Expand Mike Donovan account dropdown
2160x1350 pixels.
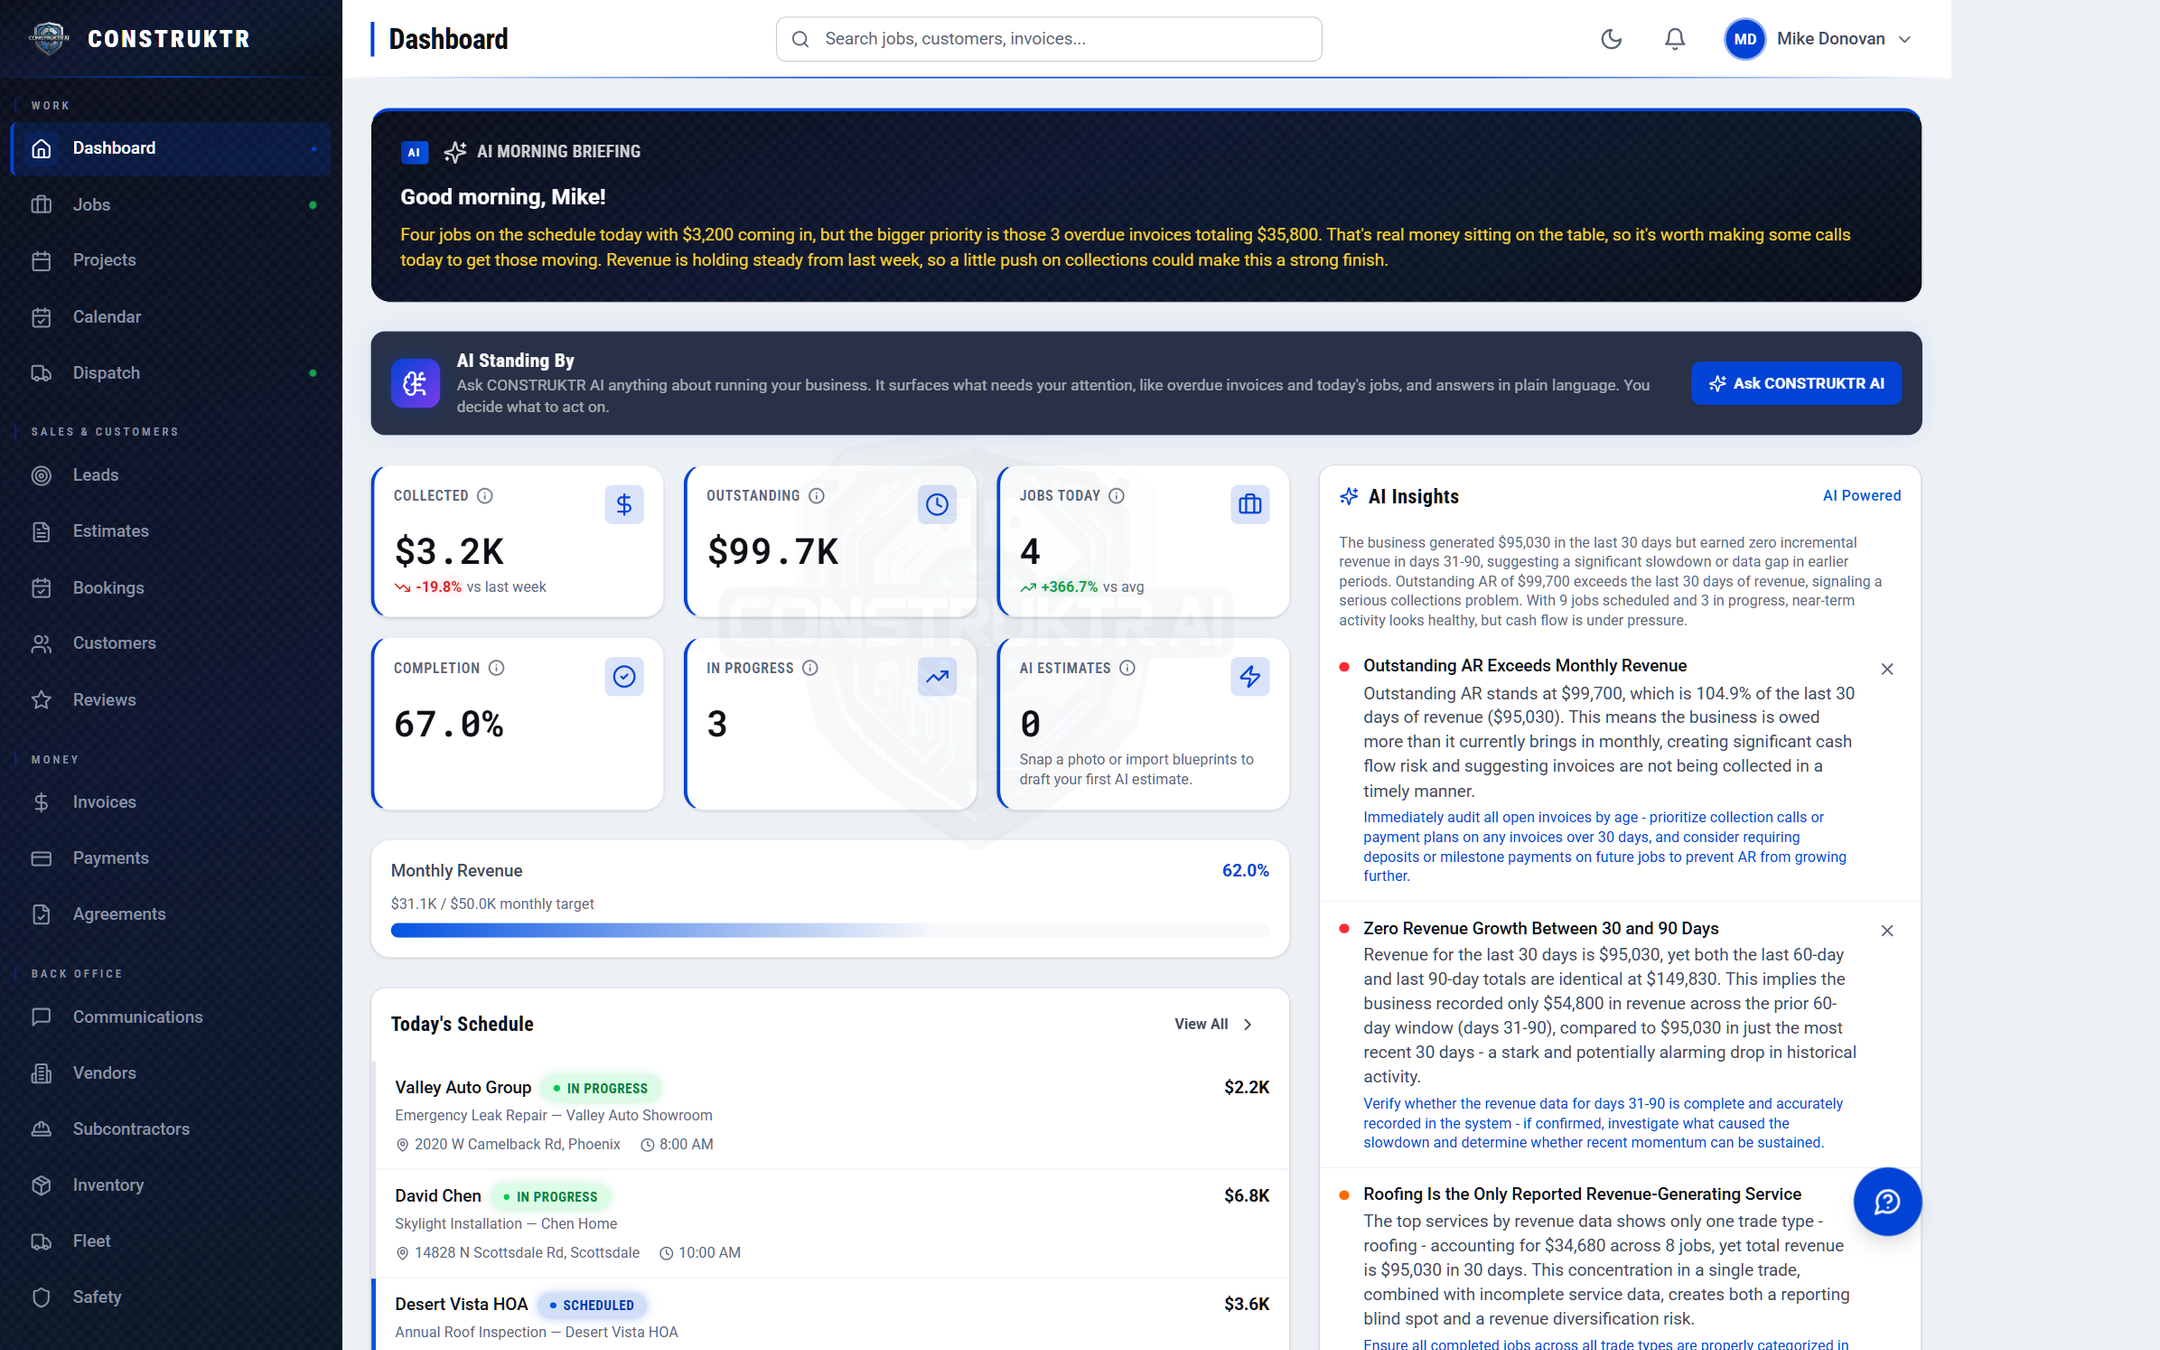click(1905, 39)
